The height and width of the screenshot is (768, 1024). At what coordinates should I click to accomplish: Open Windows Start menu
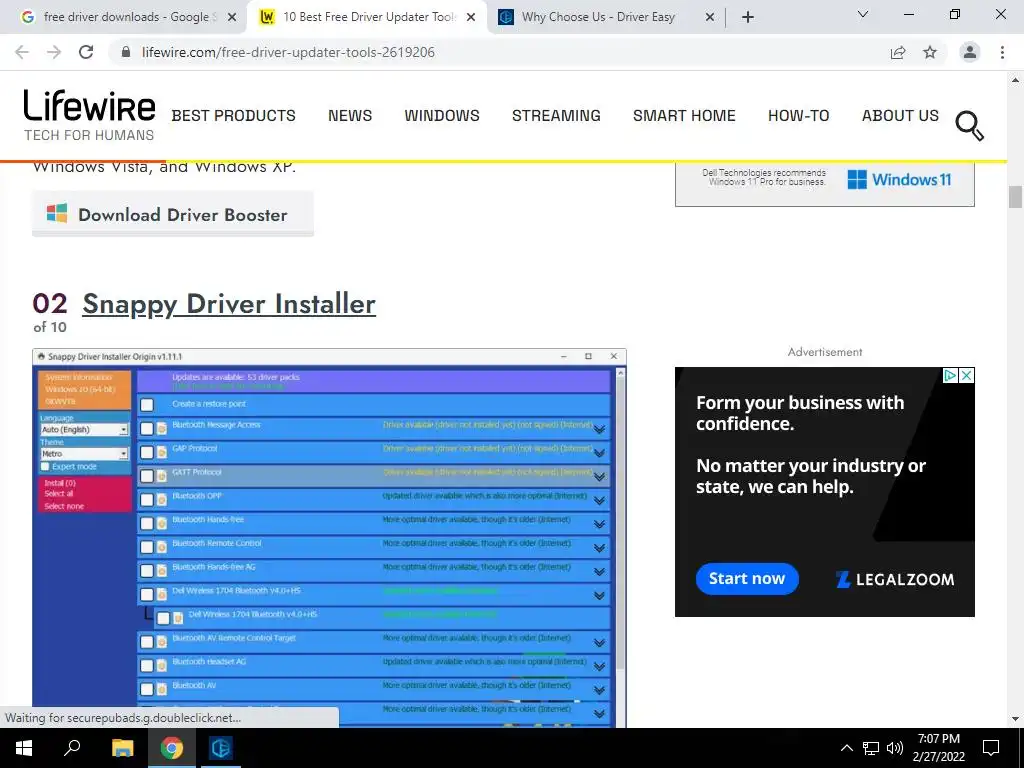(24, 748)
